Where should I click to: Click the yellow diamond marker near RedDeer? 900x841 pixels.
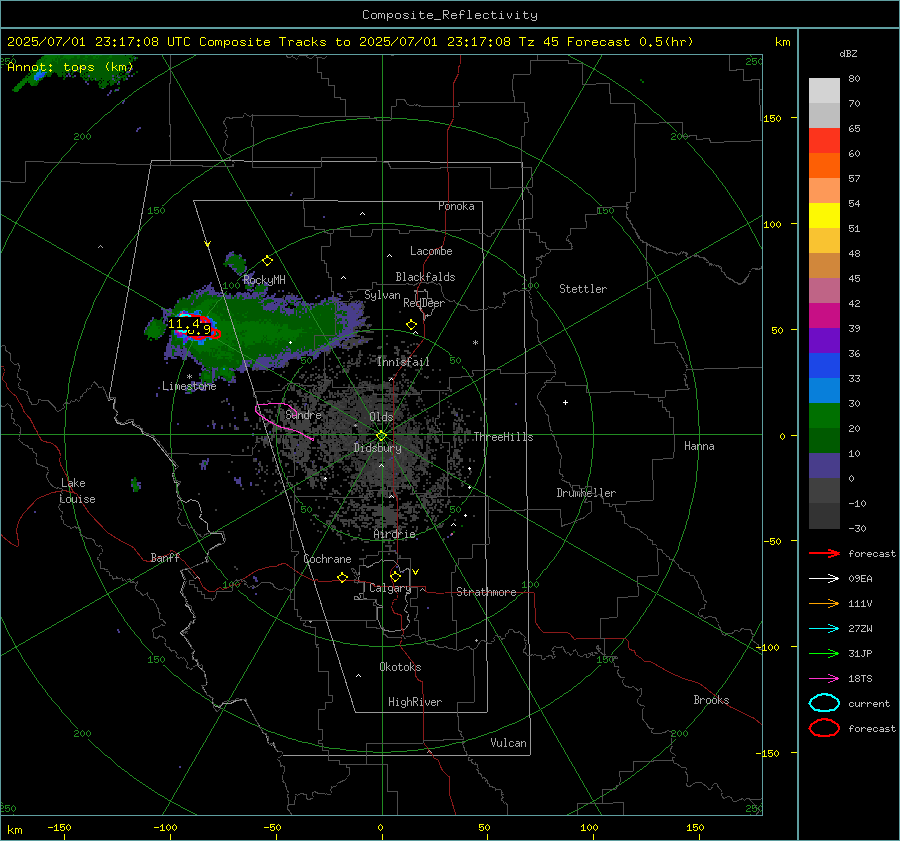[411, 325]
